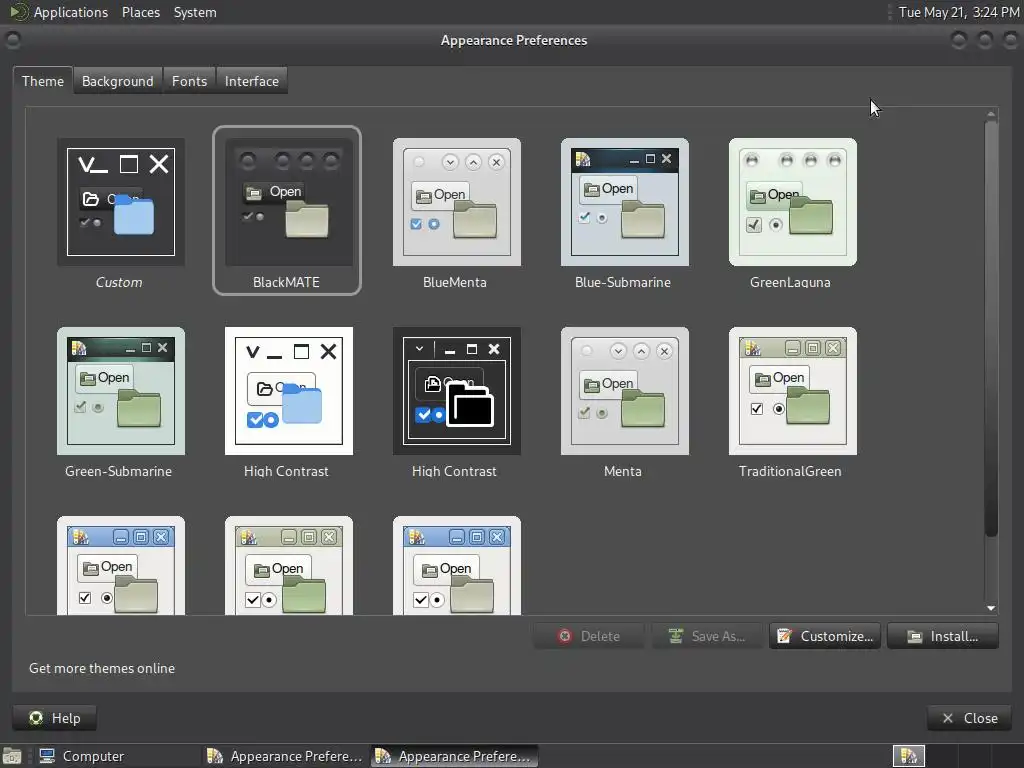1024x768 pixels.
Task: Switch to the Theme tab
Action: coord(42,81)
